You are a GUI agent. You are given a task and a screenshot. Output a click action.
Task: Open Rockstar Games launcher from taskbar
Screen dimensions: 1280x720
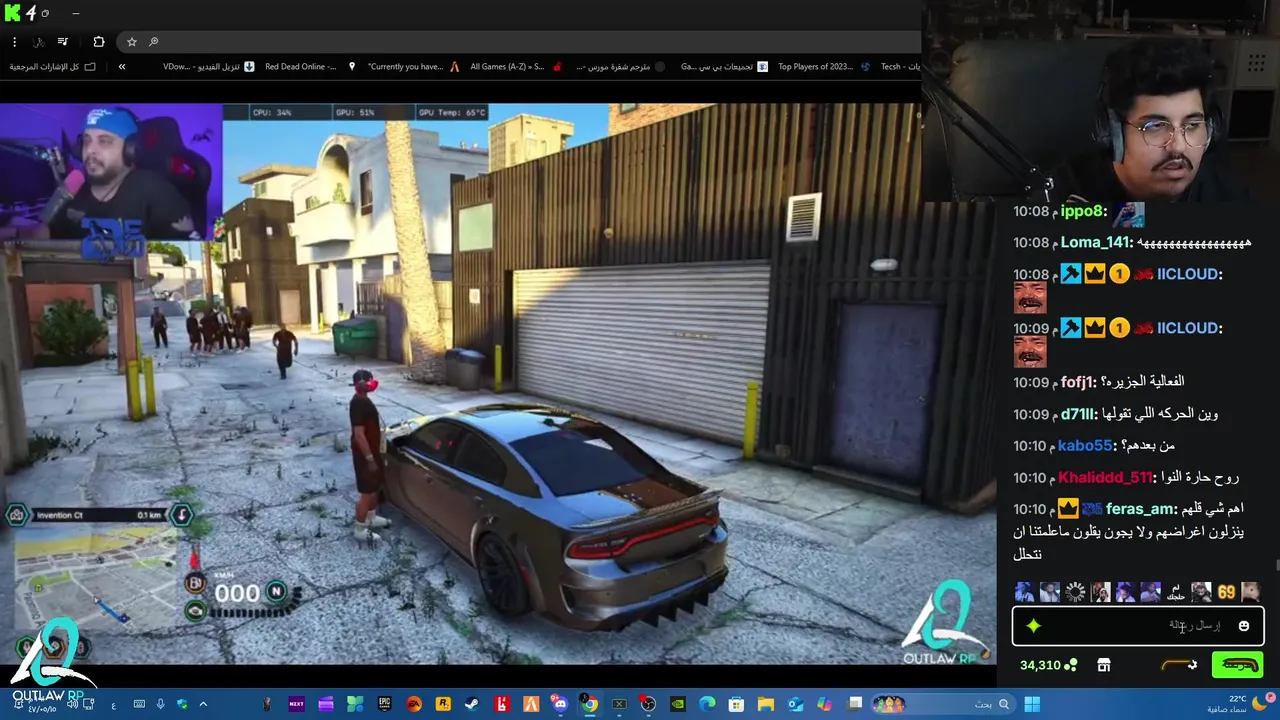pyautogui.click(x=443, y=704)
